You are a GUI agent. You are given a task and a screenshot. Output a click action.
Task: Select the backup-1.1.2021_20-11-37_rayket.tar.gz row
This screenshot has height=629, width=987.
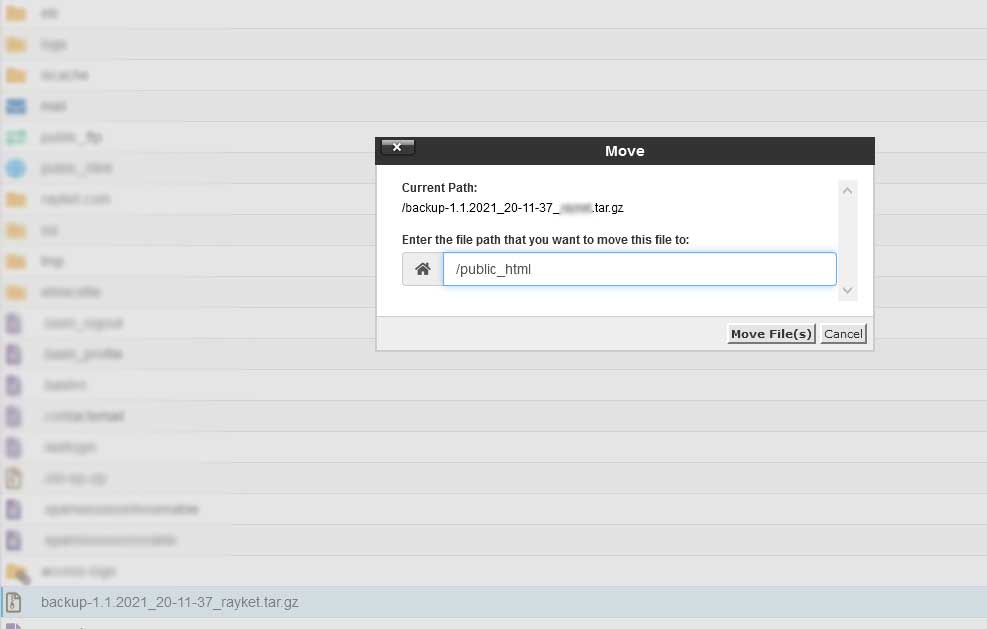(170, 602)
